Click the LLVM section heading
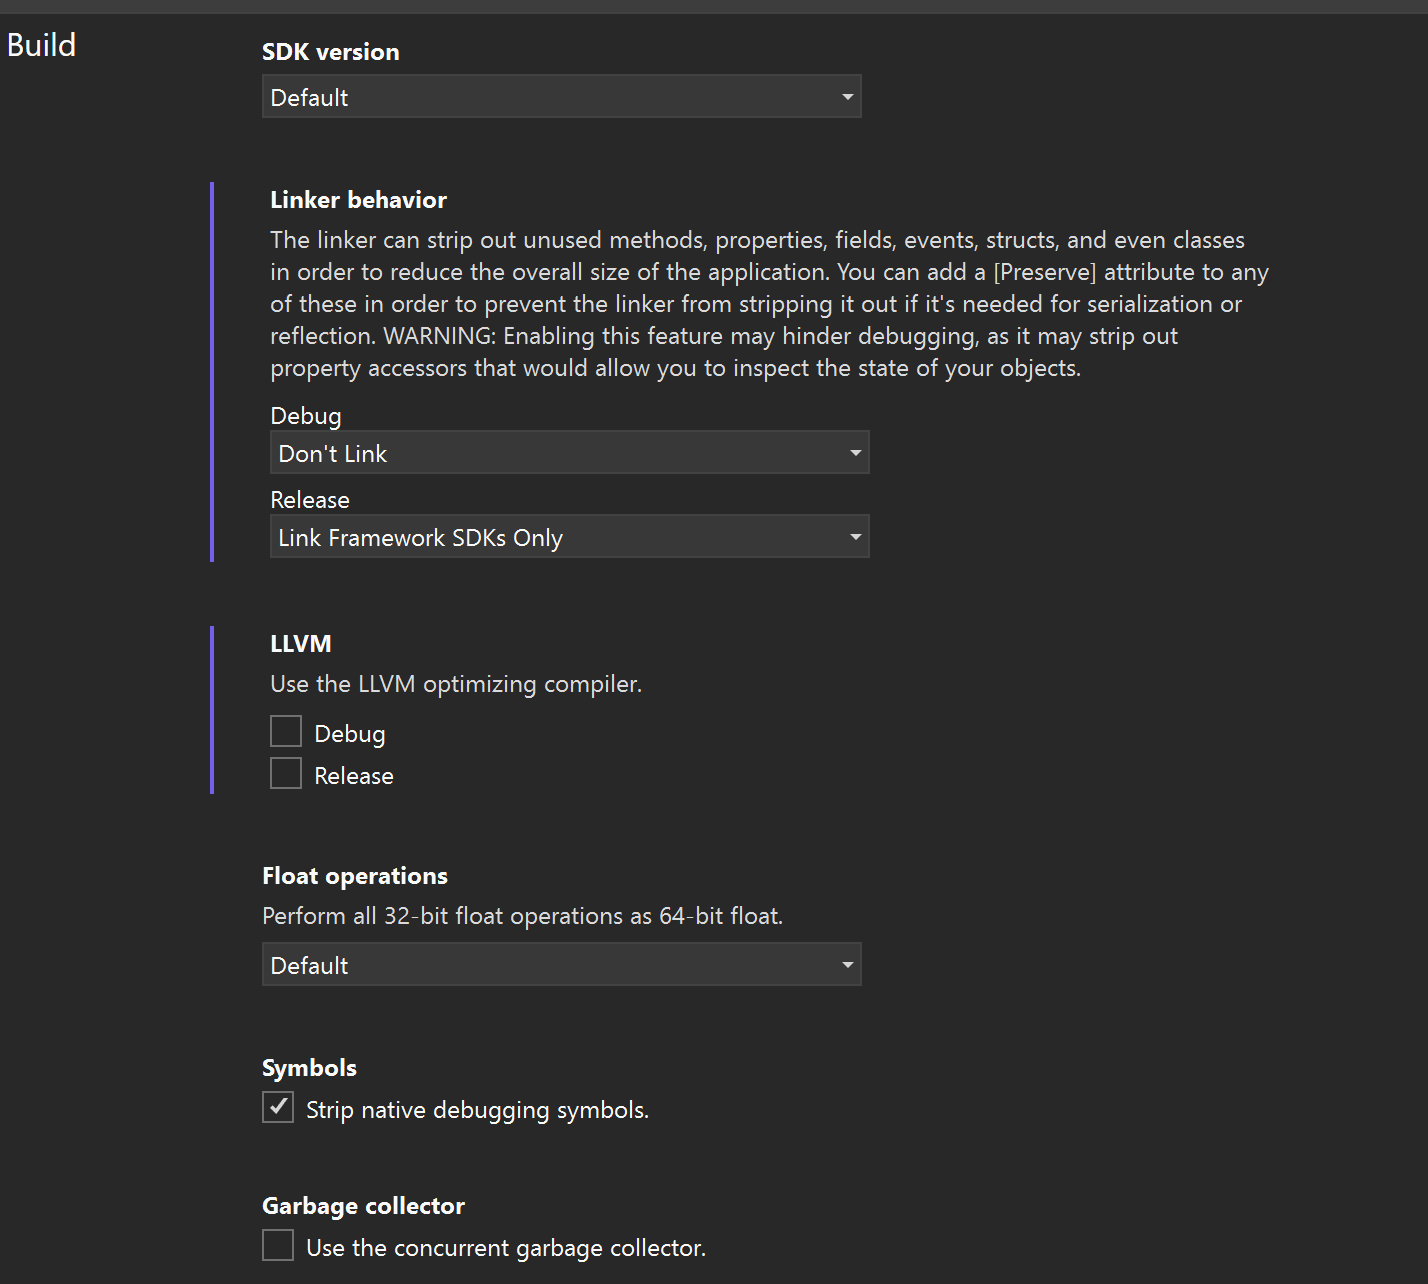Viewport: 1428px width, 1284px height. [300, 644]
